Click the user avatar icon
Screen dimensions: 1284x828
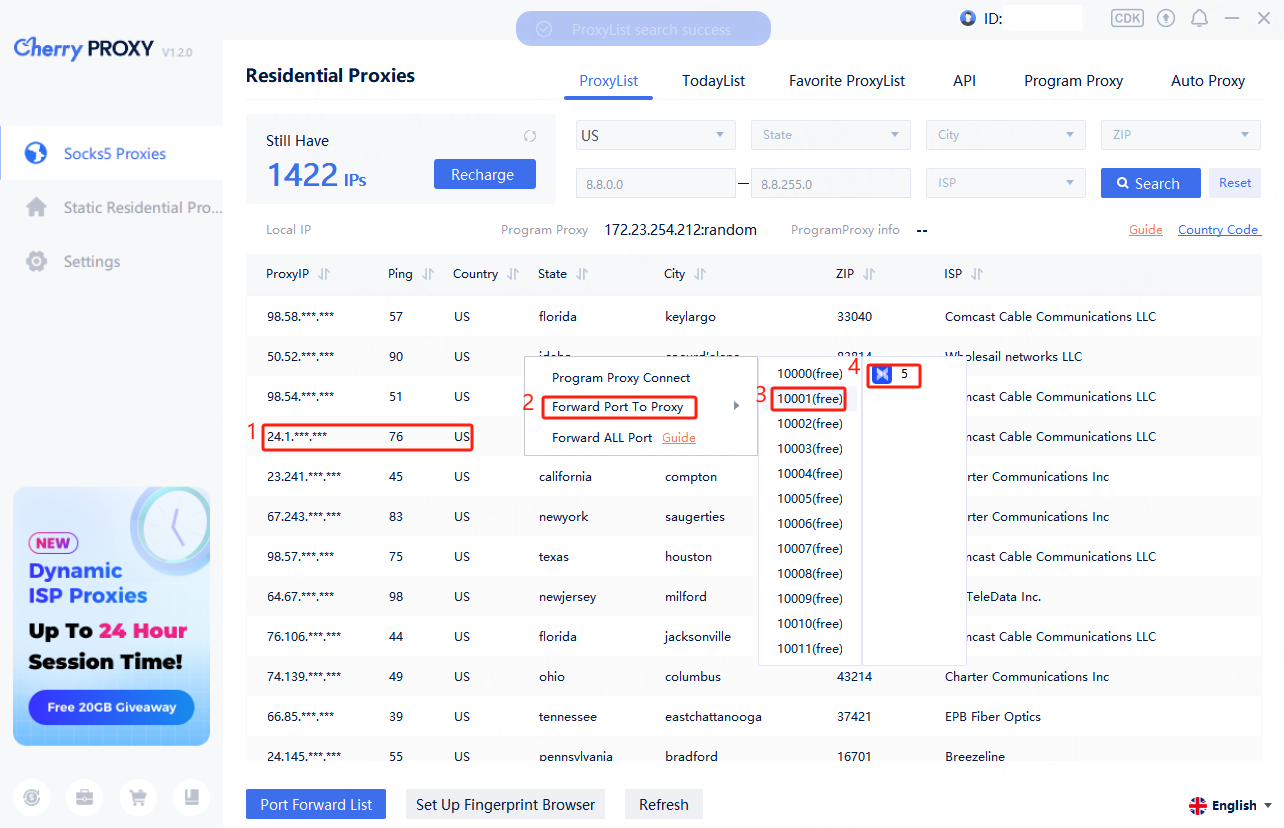tap(968, 18)
